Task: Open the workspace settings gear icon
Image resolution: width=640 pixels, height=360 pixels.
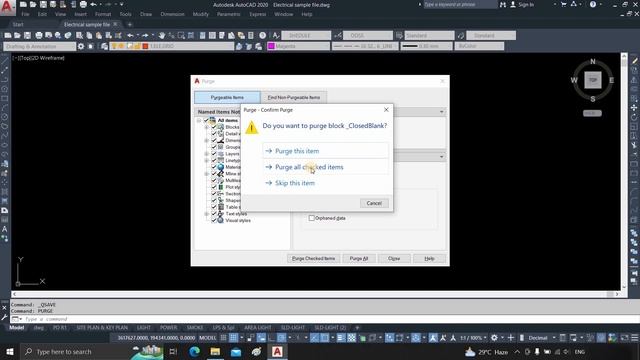Action: point(81,47)
